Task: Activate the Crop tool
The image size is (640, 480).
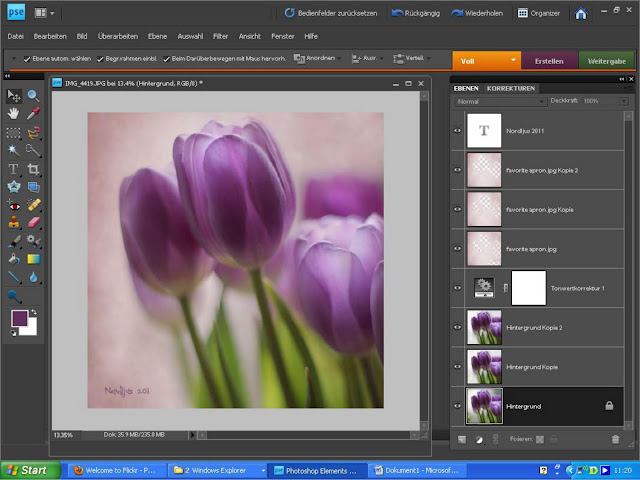Action: pos(33,169)
